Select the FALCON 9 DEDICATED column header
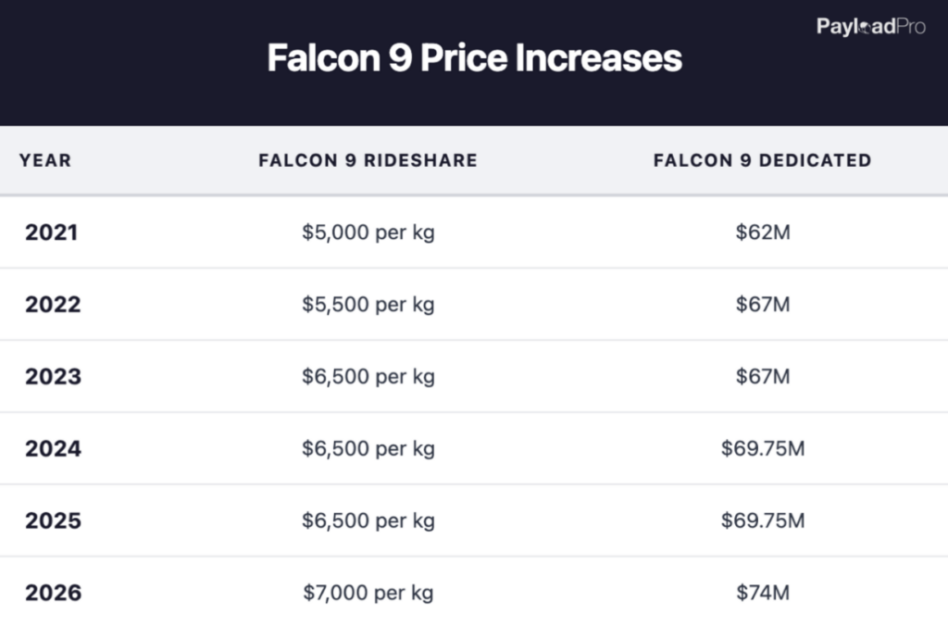 [762, 160]
